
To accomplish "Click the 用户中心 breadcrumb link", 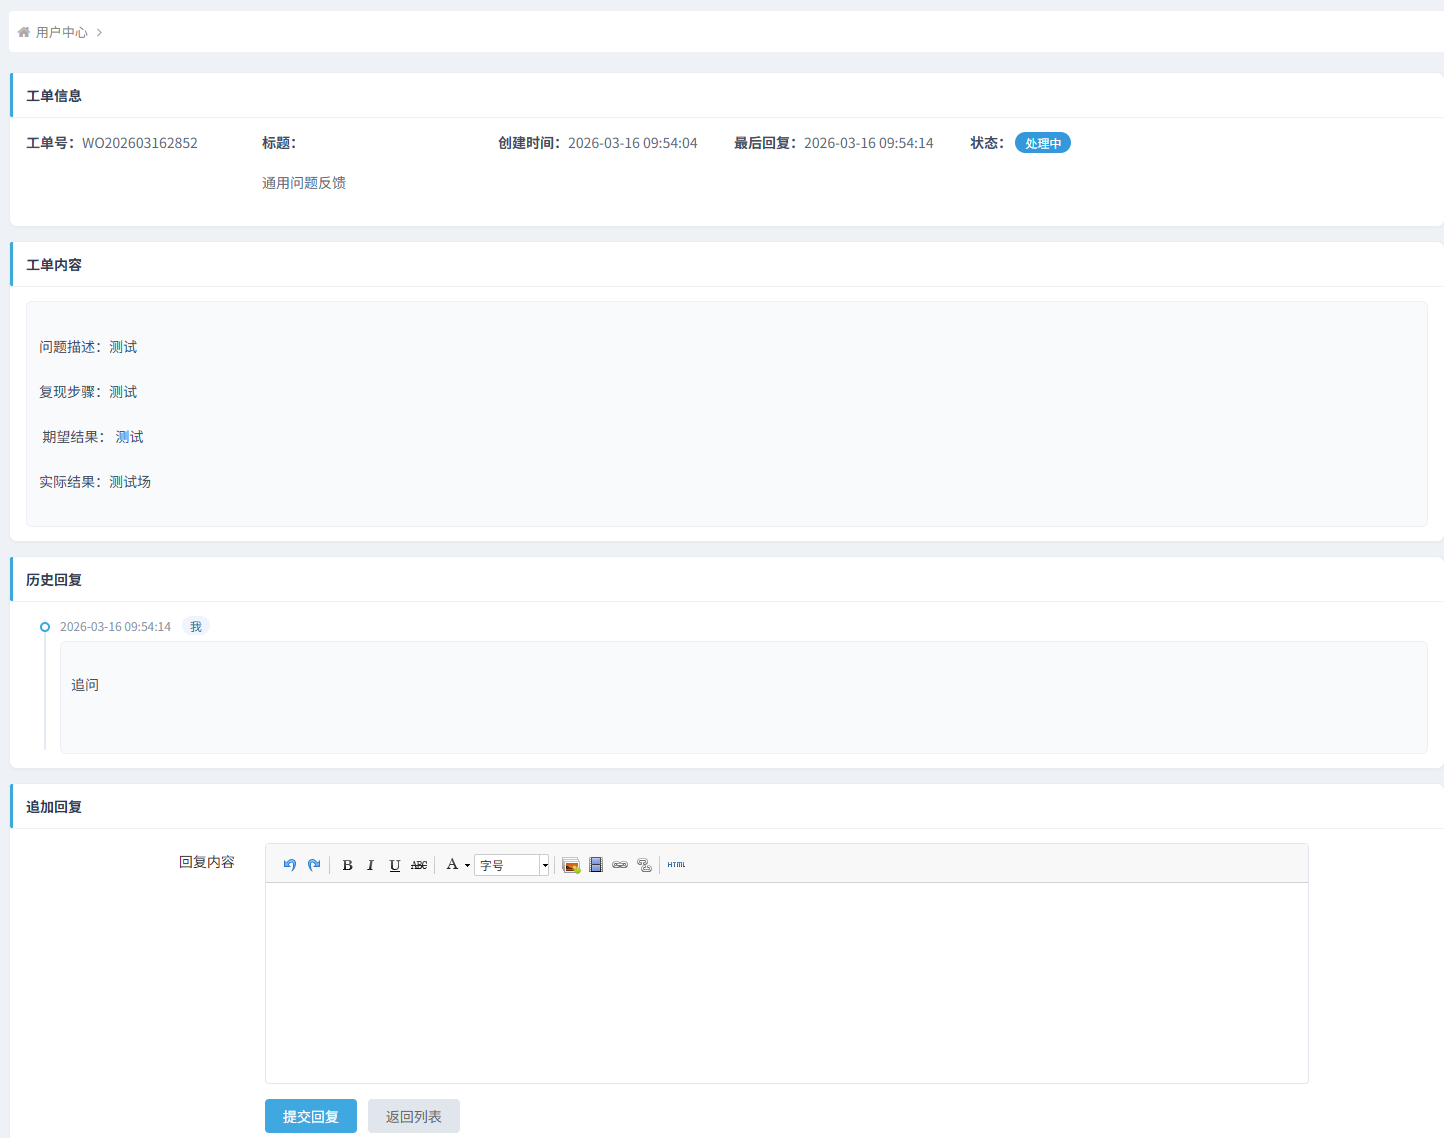I will click(x=62, y=32).
